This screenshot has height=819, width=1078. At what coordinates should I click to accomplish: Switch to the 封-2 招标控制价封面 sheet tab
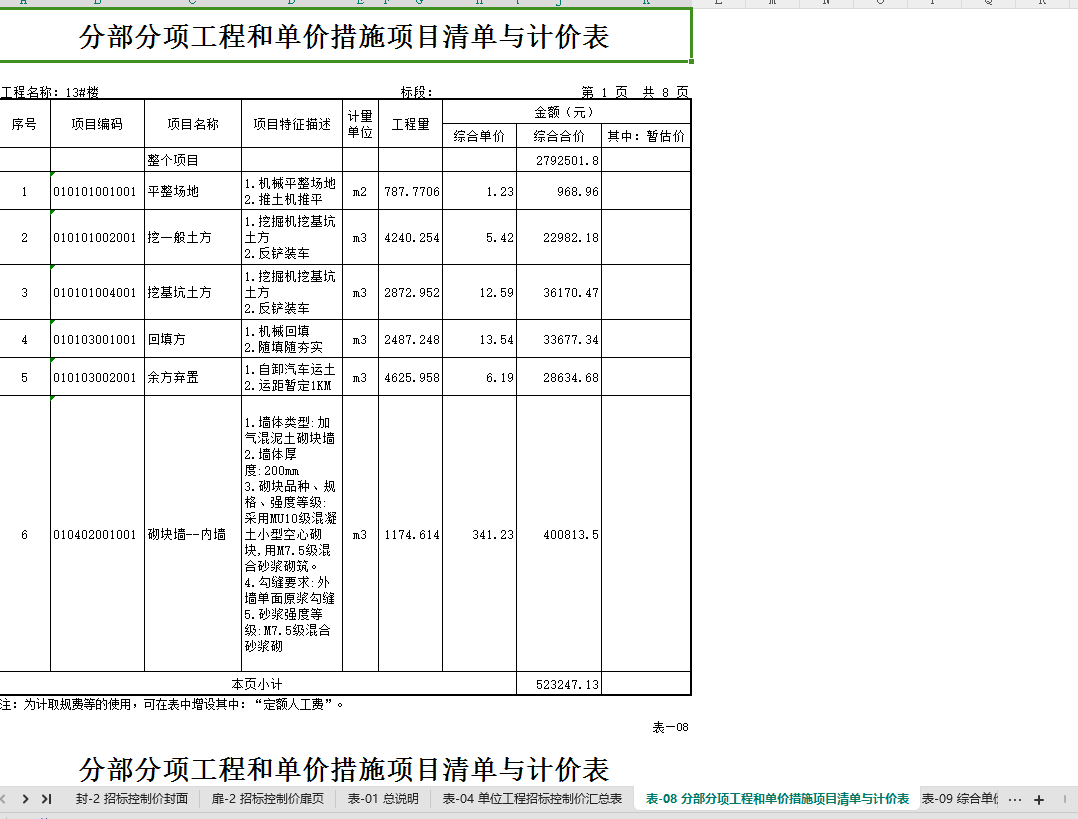(132, 798)
